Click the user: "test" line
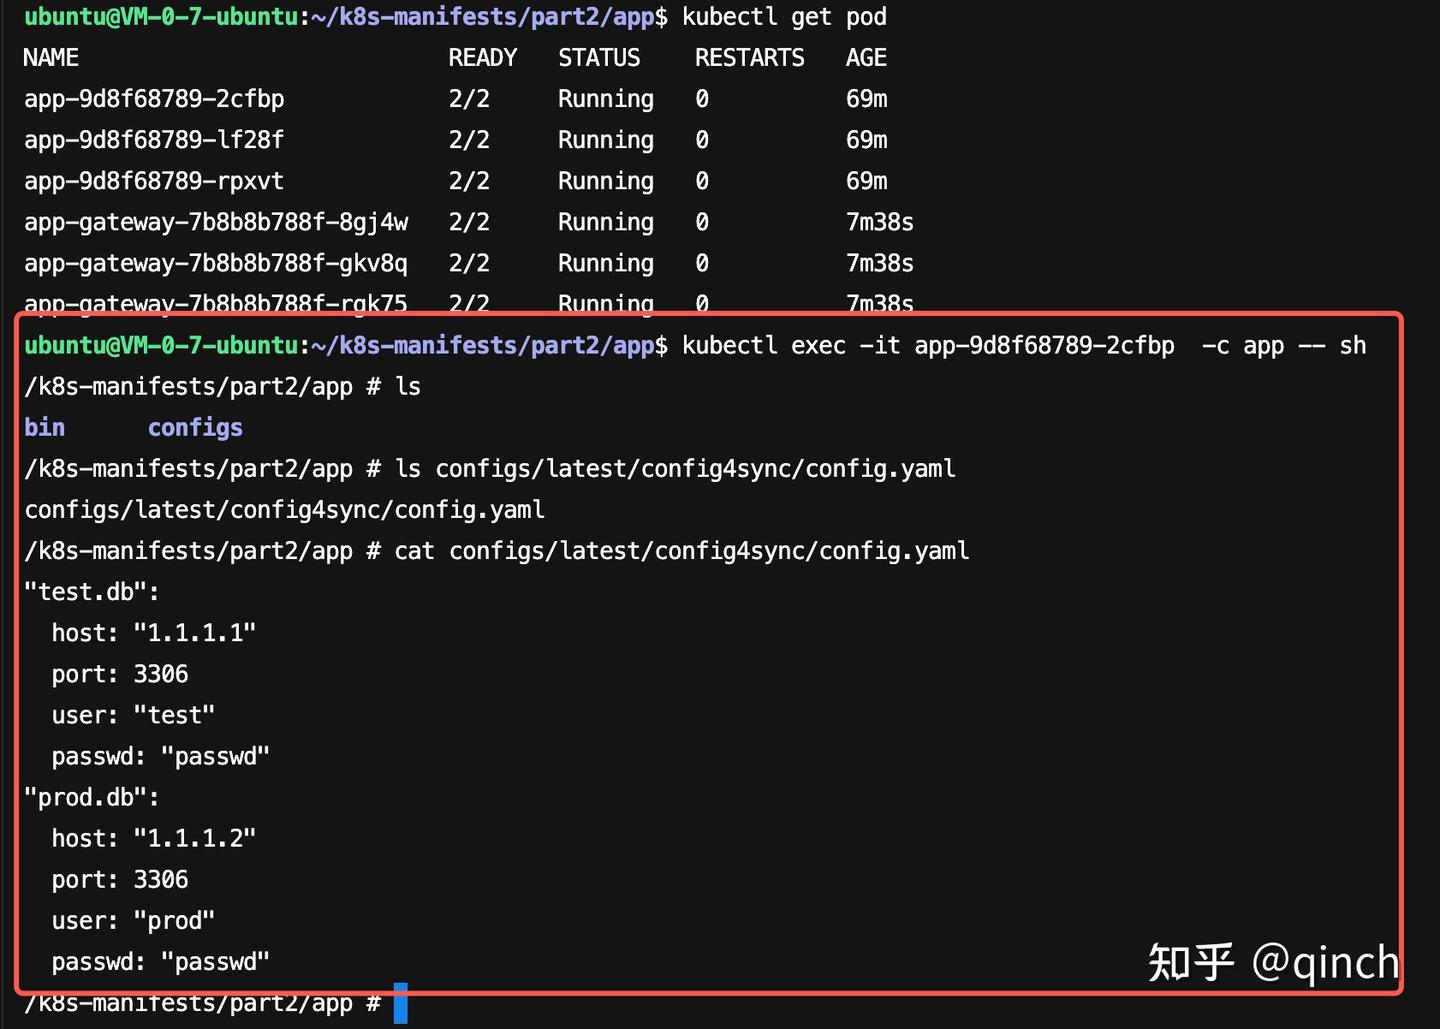 (133, 715)
